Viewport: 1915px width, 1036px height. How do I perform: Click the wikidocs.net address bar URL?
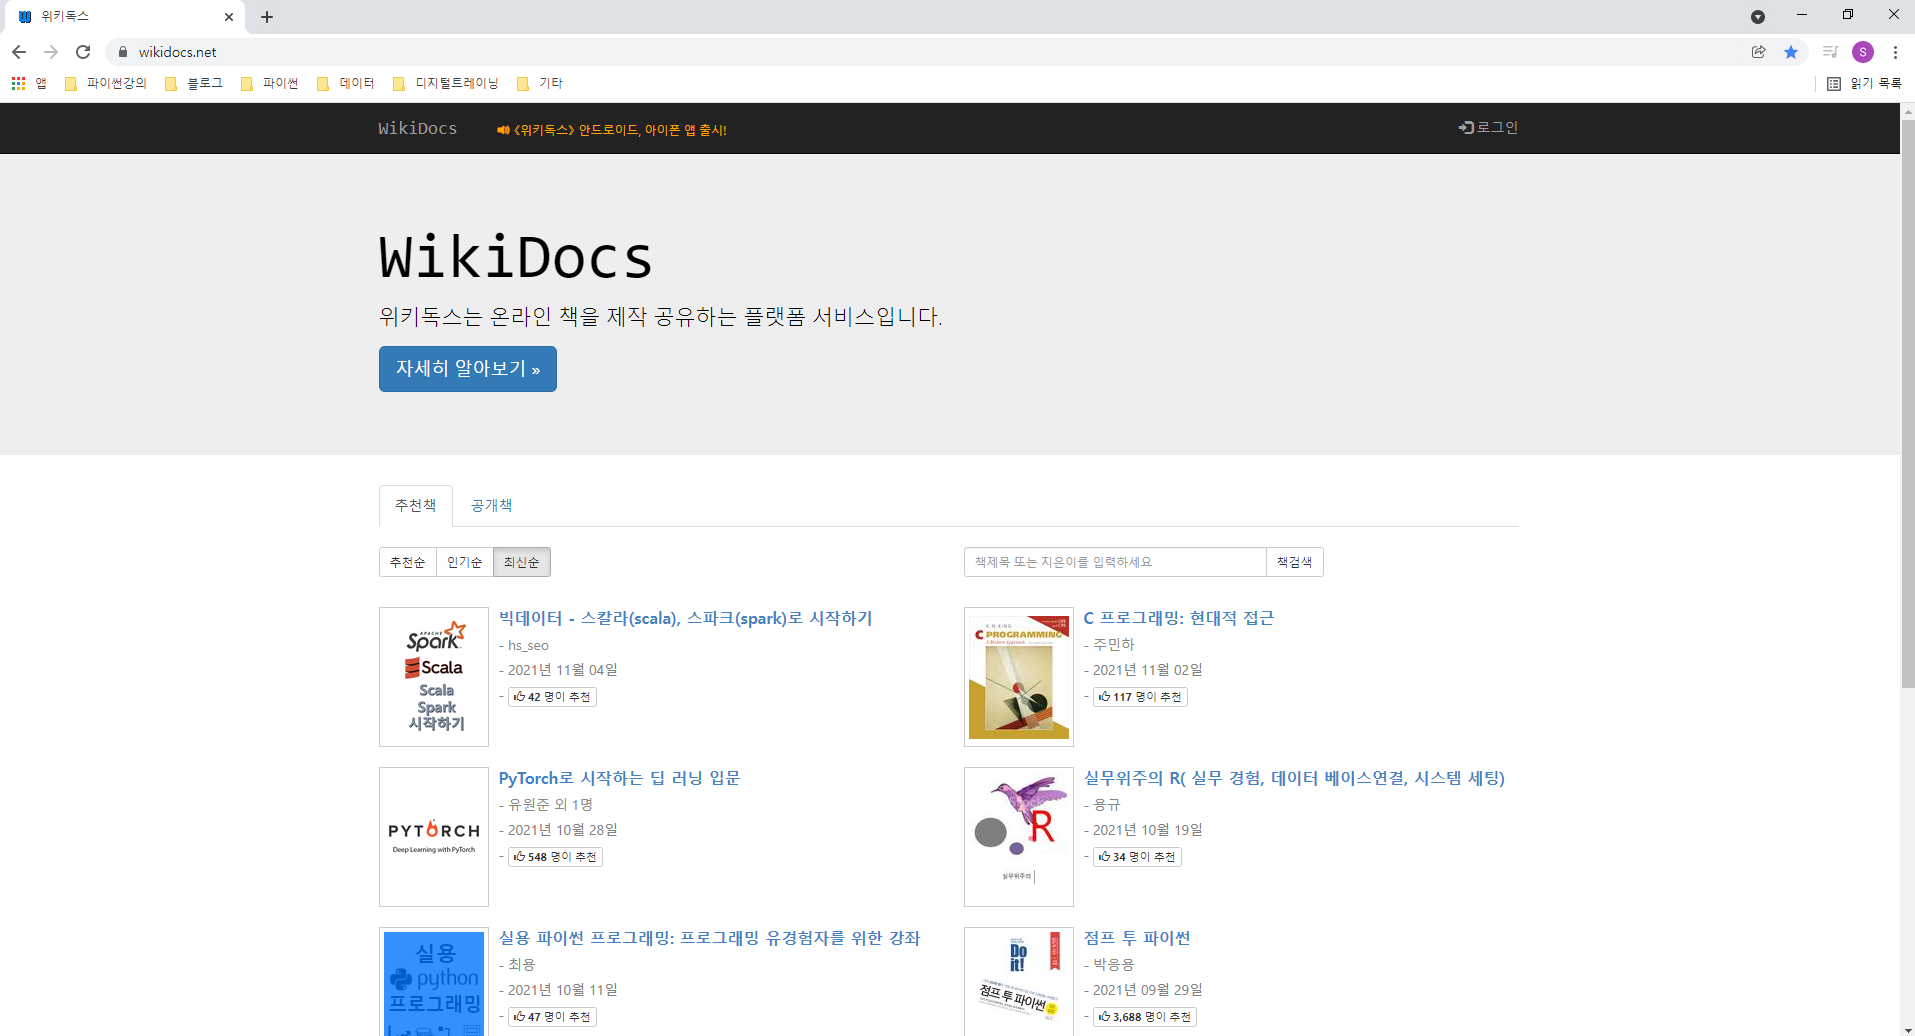pyautogui.click(x=177, y=52)
